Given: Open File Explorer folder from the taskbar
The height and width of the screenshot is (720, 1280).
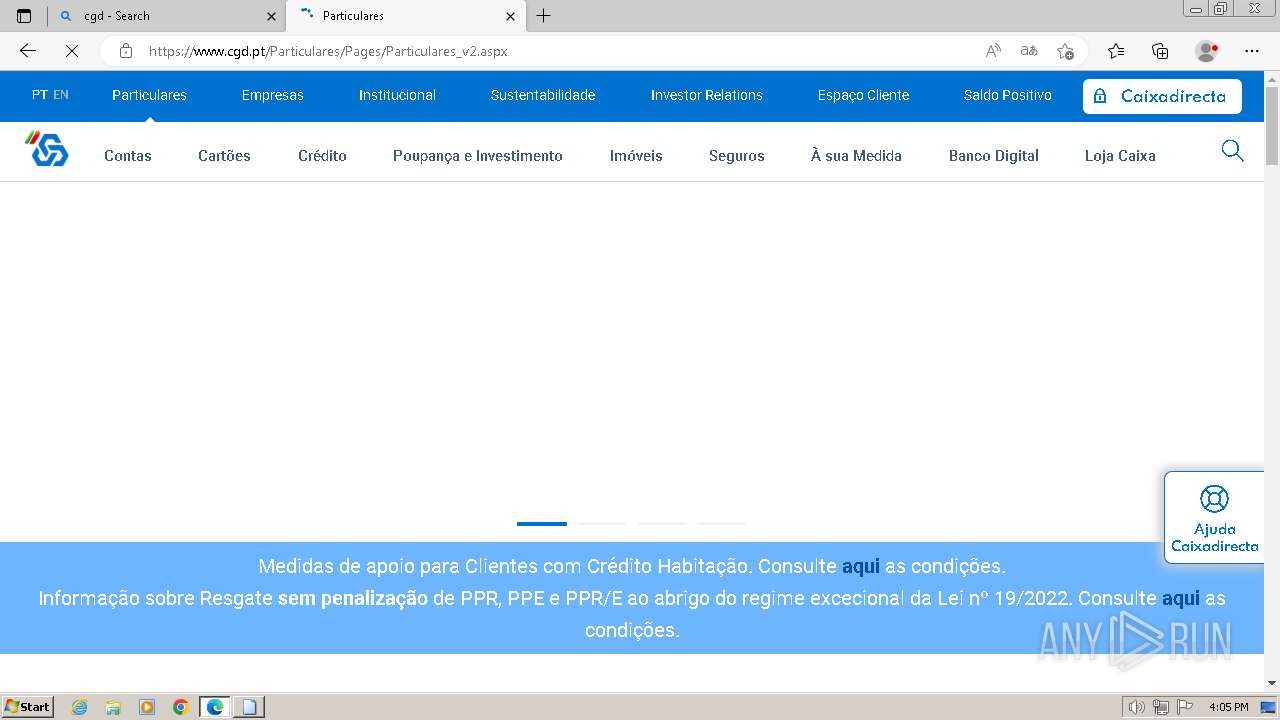Looking at the screenshot, I should click(x=113, y=707).
